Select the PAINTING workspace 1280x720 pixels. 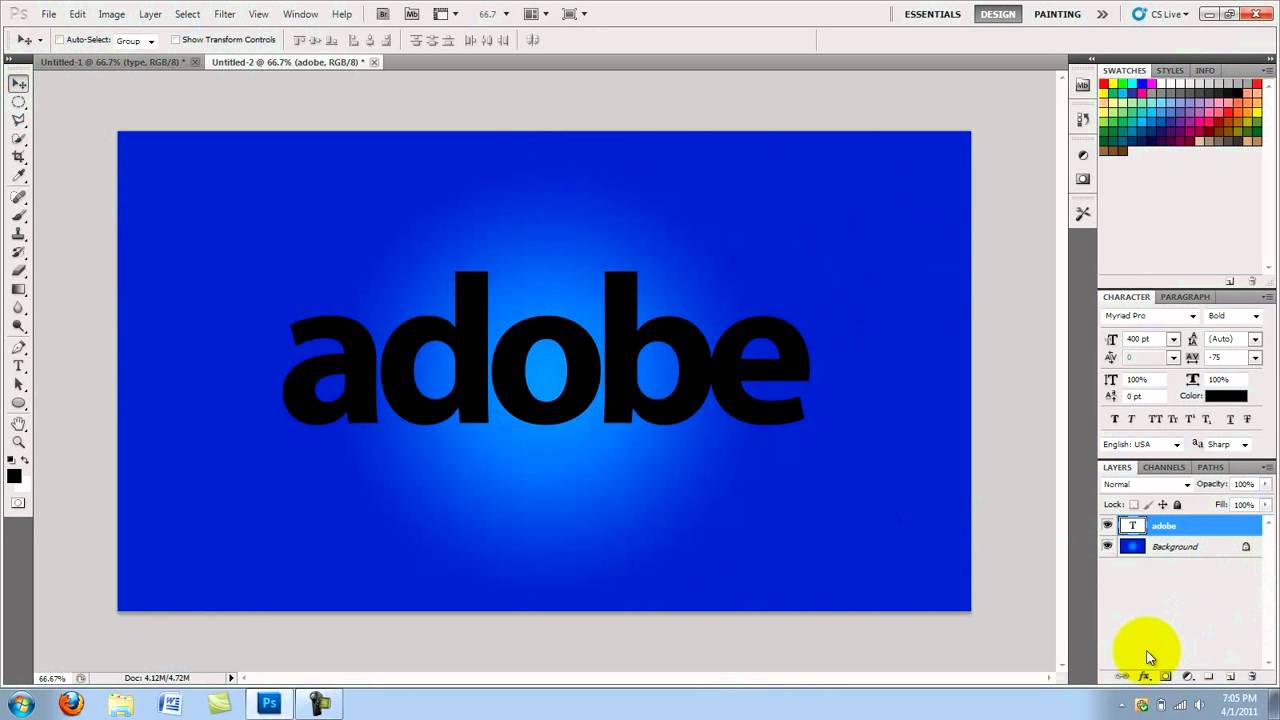[x=1057, y=14]
